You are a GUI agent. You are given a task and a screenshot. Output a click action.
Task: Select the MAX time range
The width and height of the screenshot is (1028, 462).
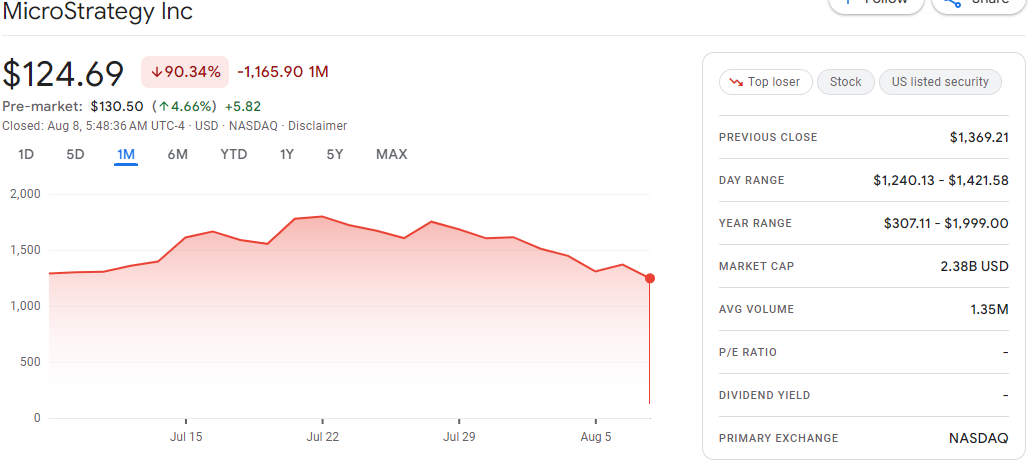click(391, 154)
